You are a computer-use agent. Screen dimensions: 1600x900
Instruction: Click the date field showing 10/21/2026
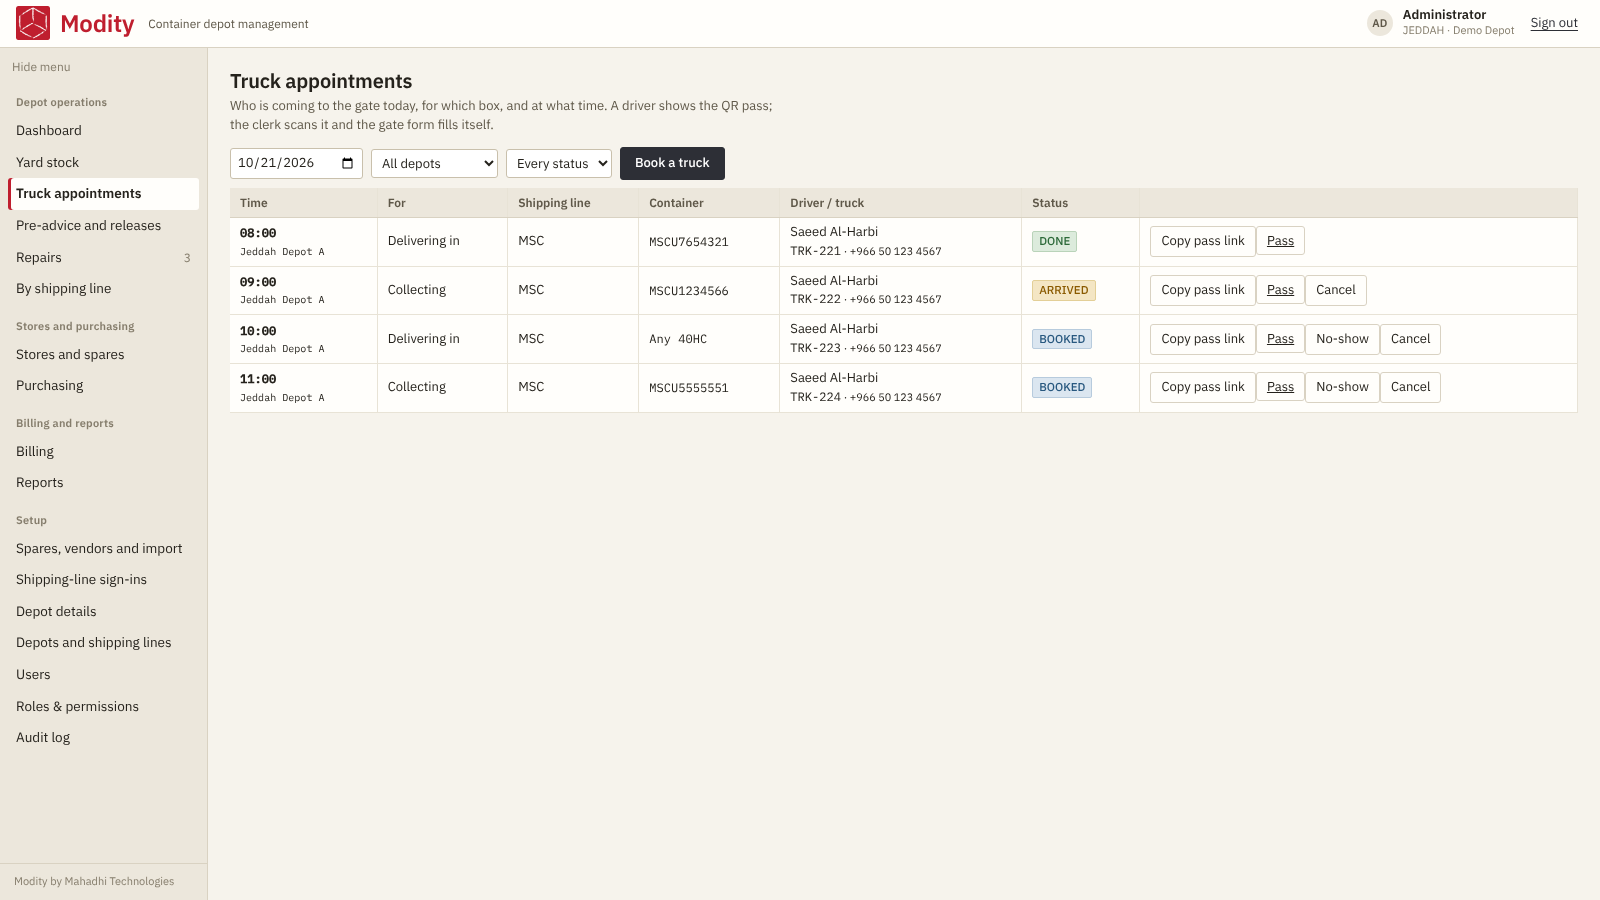pos(296,163)
